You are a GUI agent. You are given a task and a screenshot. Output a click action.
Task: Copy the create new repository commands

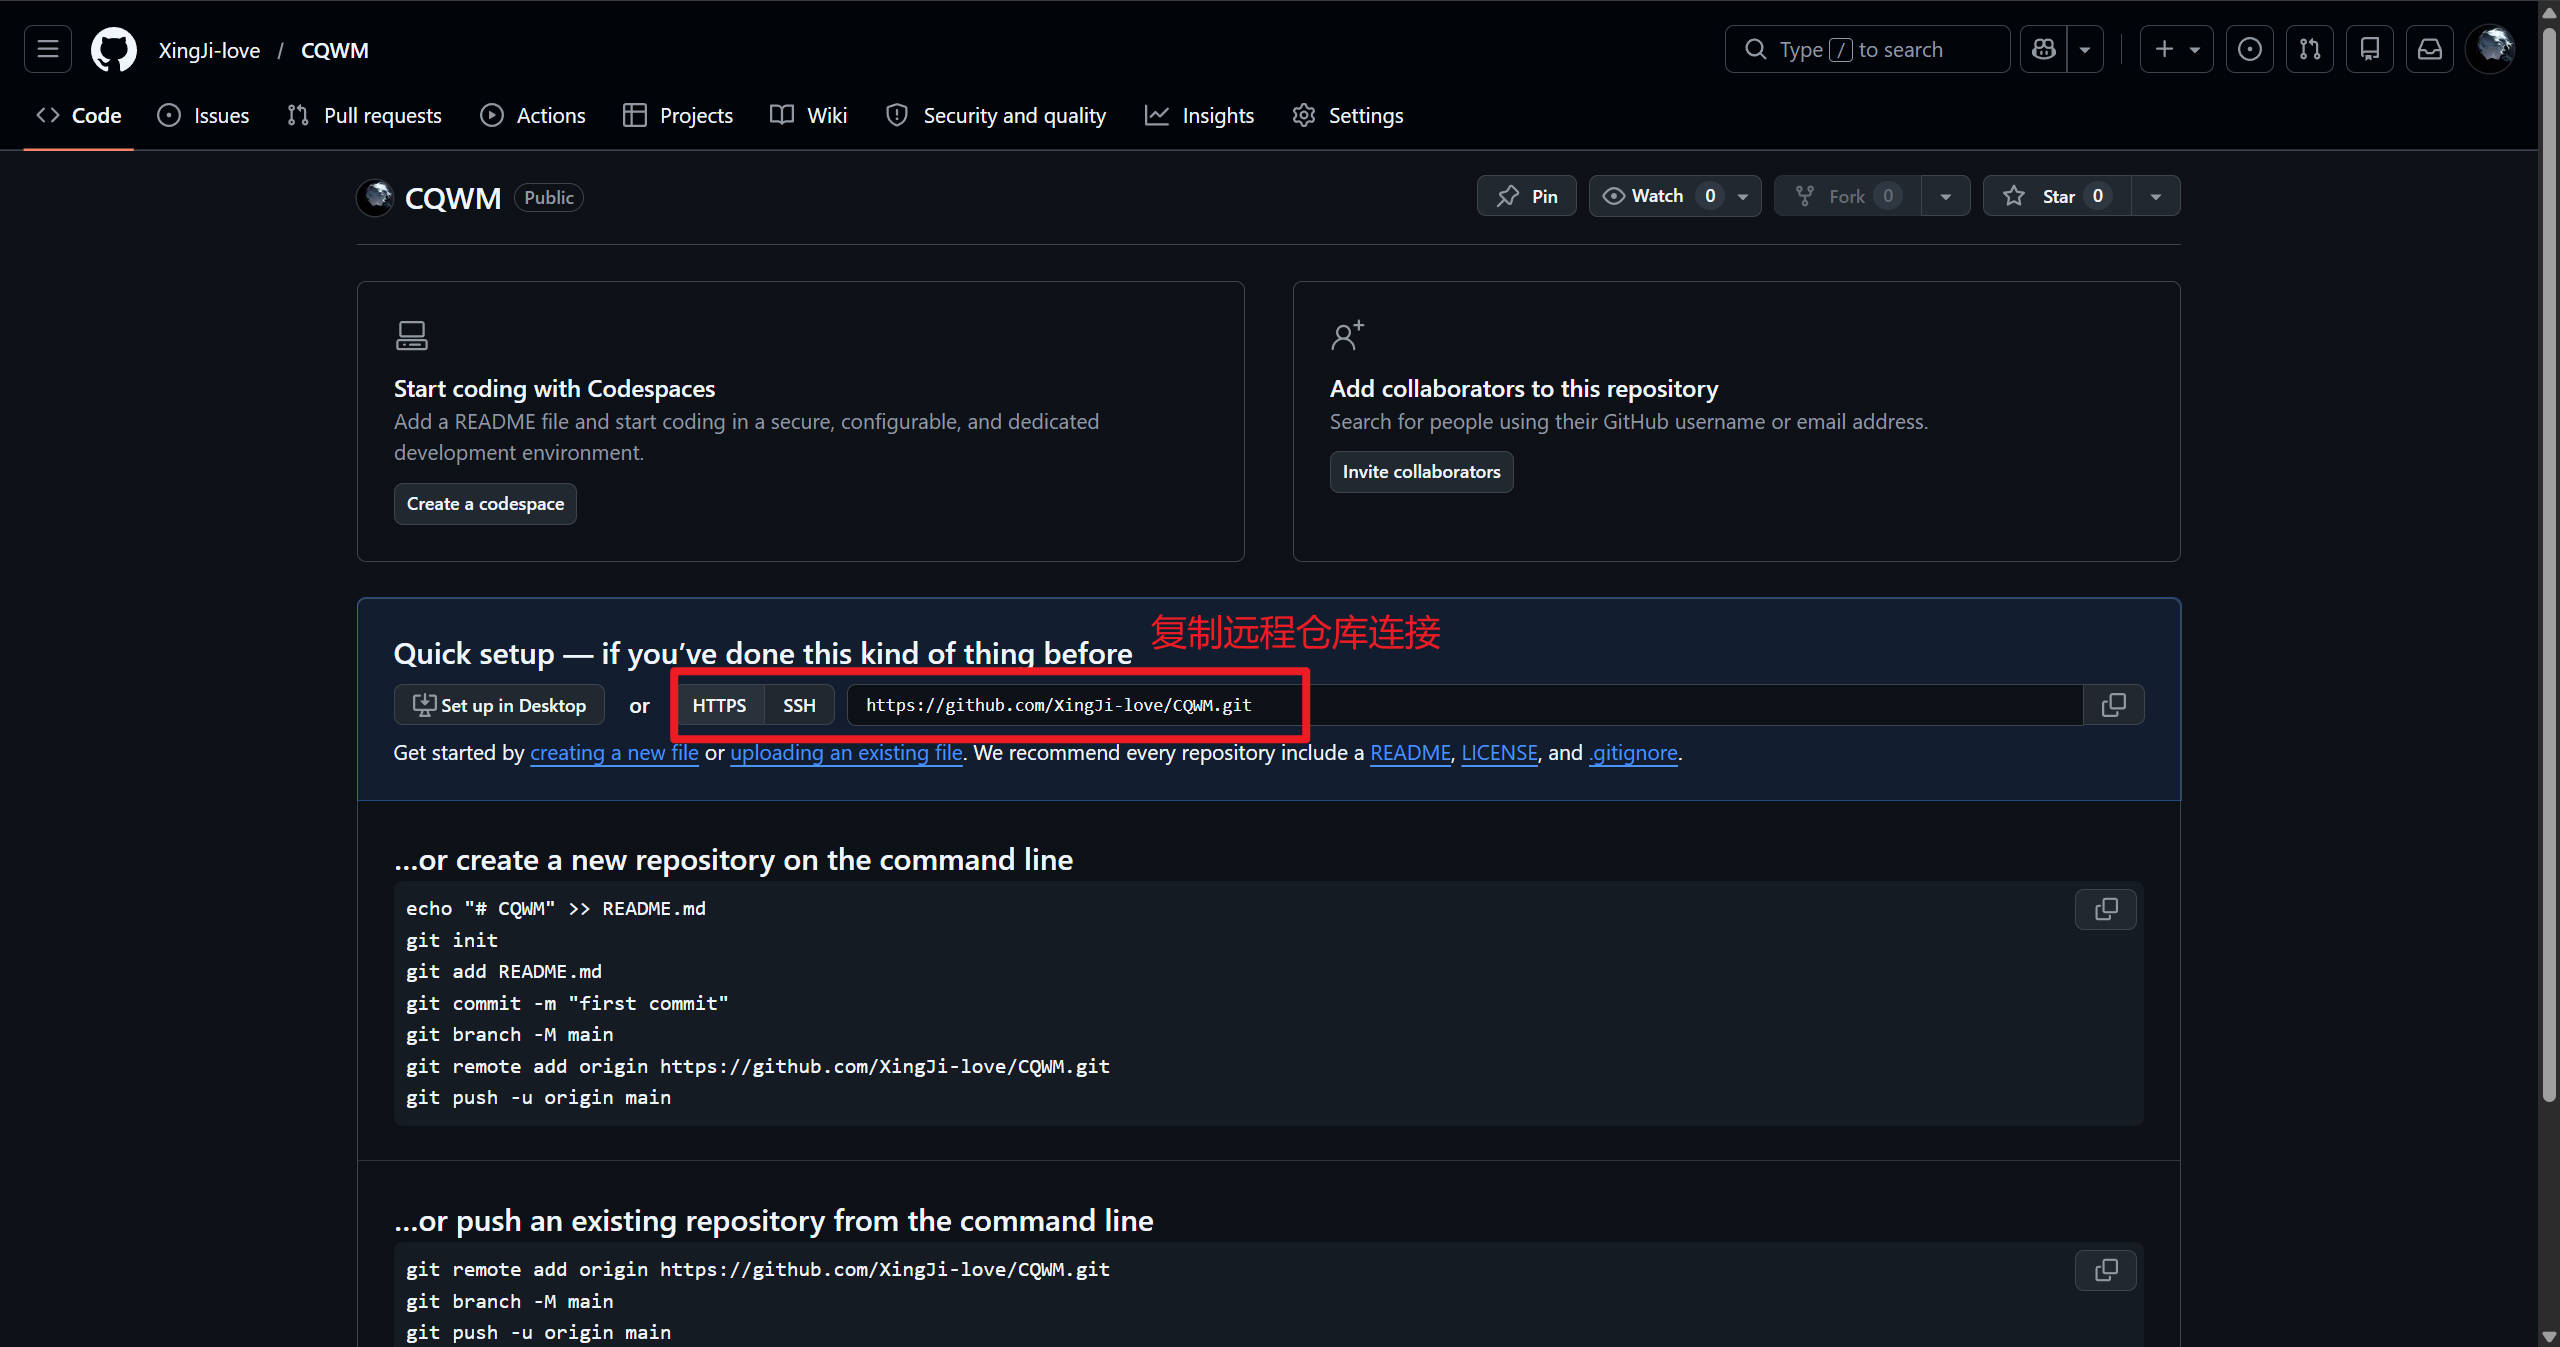2106,910
